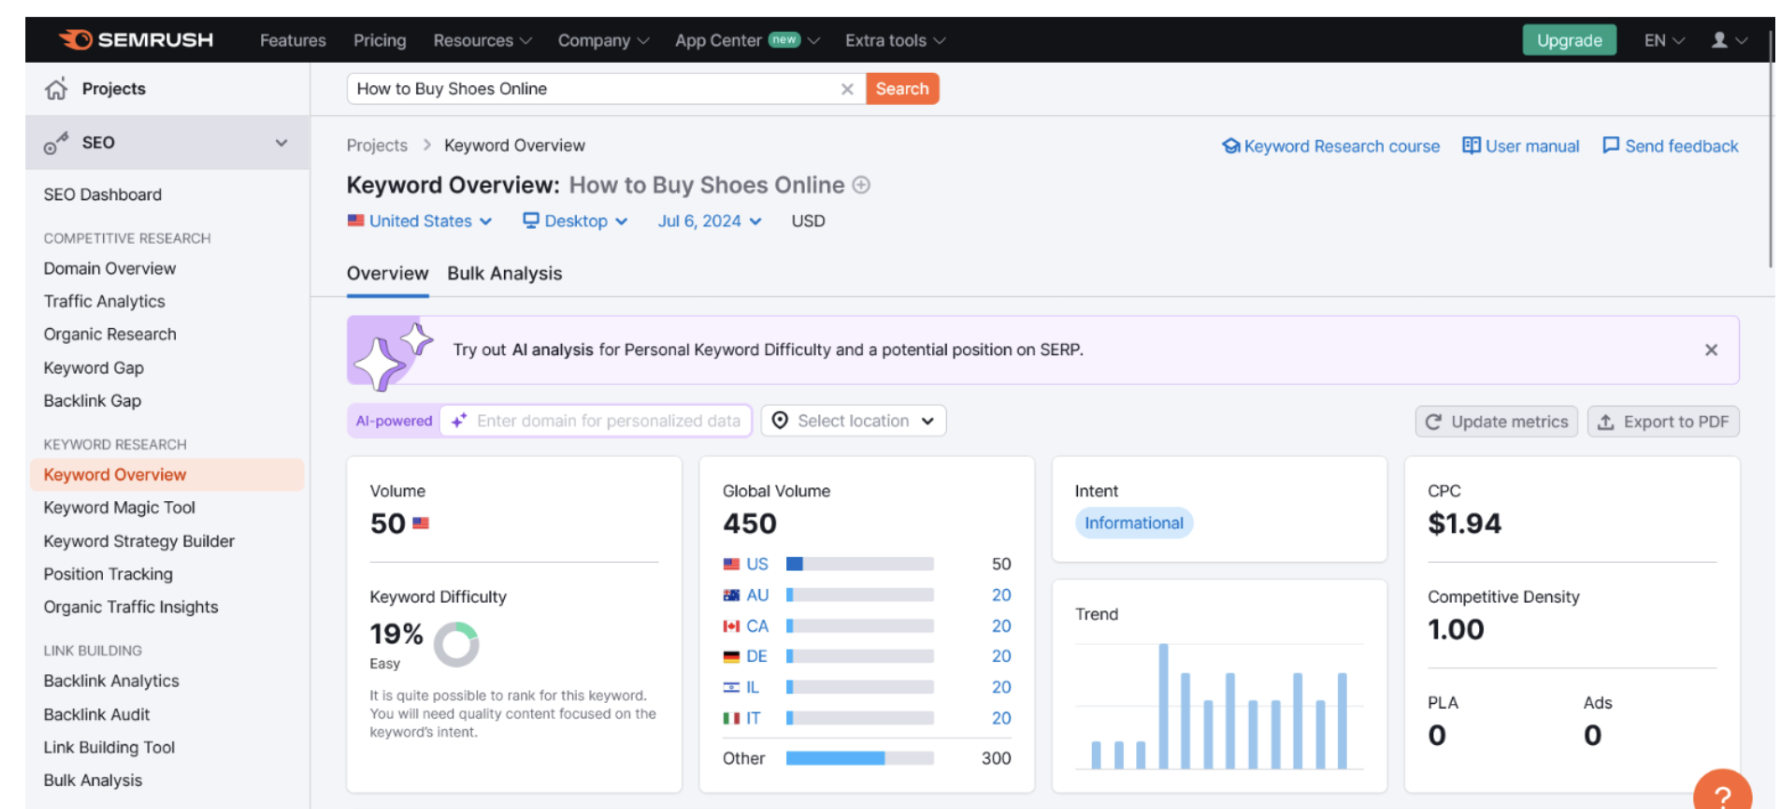Open Keyword Strategy Builder in sidebar
Screen dimensions: 1778x809
click(139, 541)
